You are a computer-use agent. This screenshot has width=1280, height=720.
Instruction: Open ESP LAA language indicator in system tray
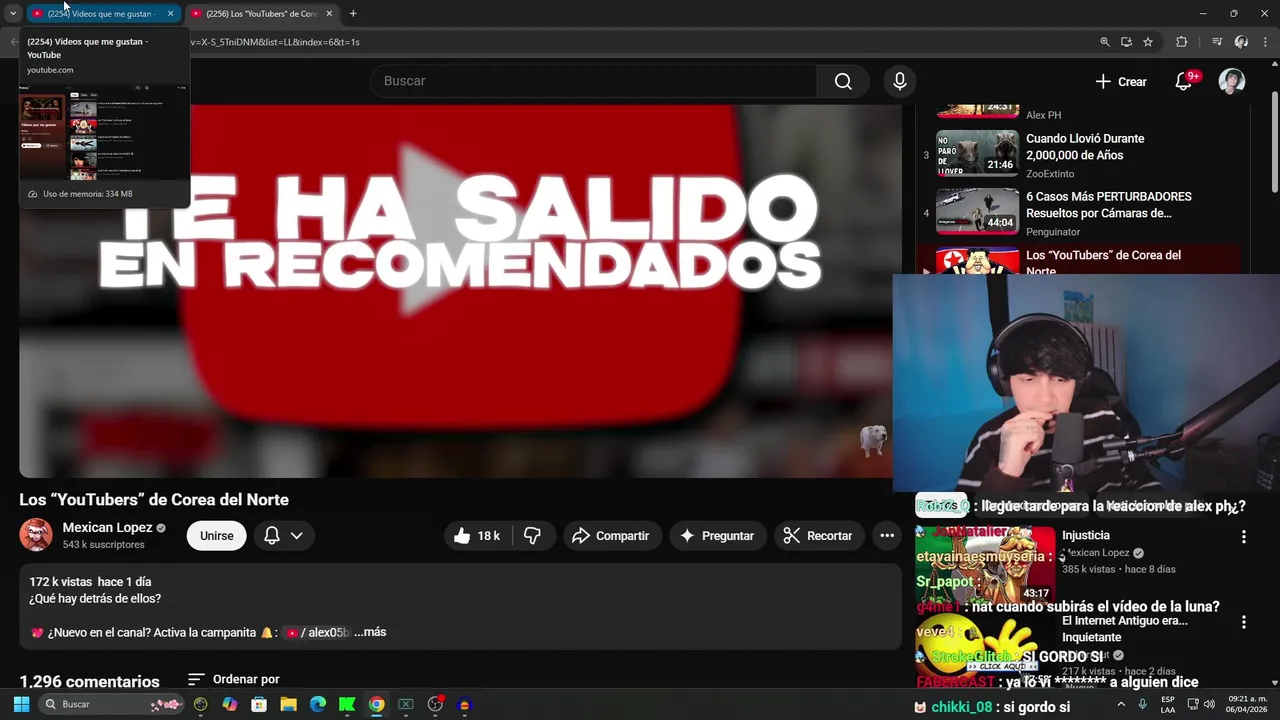point(1168,704)
